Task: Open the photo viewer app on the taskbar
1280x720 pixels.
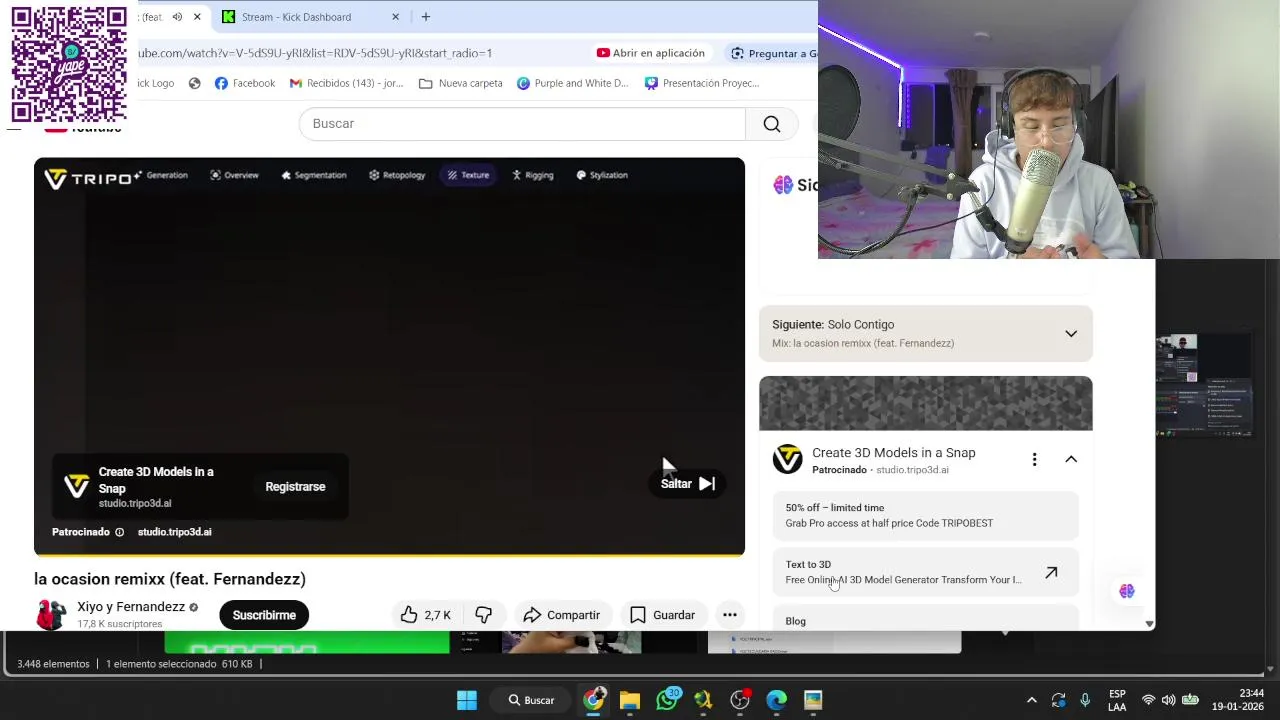Action: pos(813,700)
